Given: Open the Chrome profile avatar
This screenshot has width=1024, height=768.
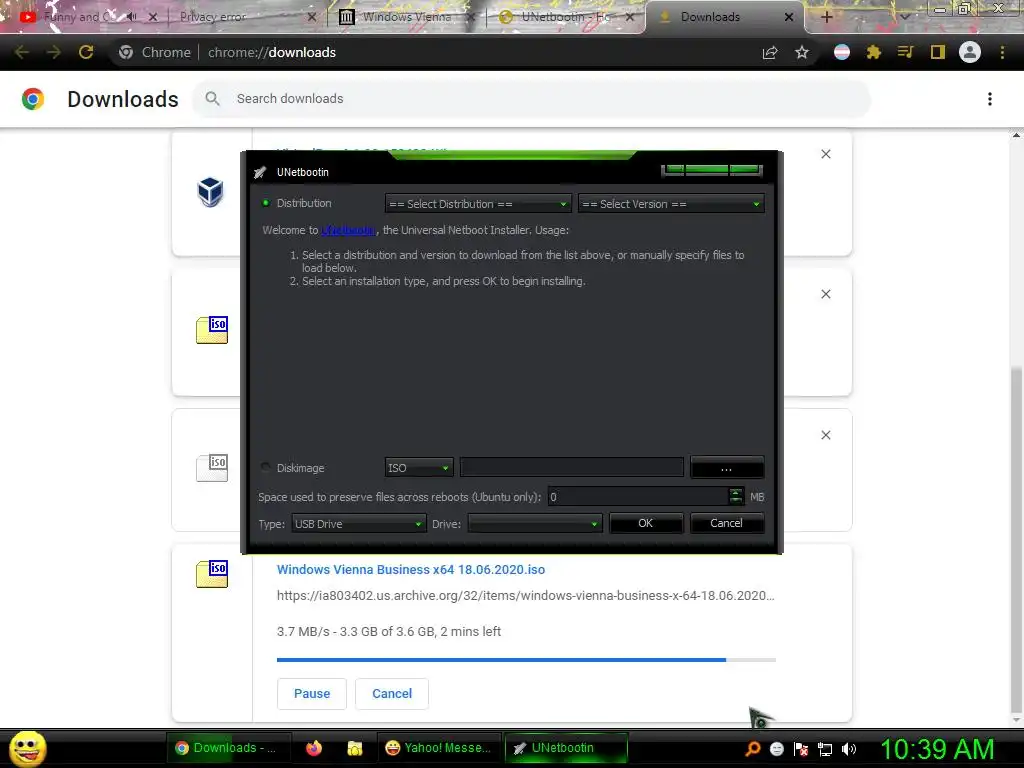Looking at the screenshot, I should pos(970,52).
